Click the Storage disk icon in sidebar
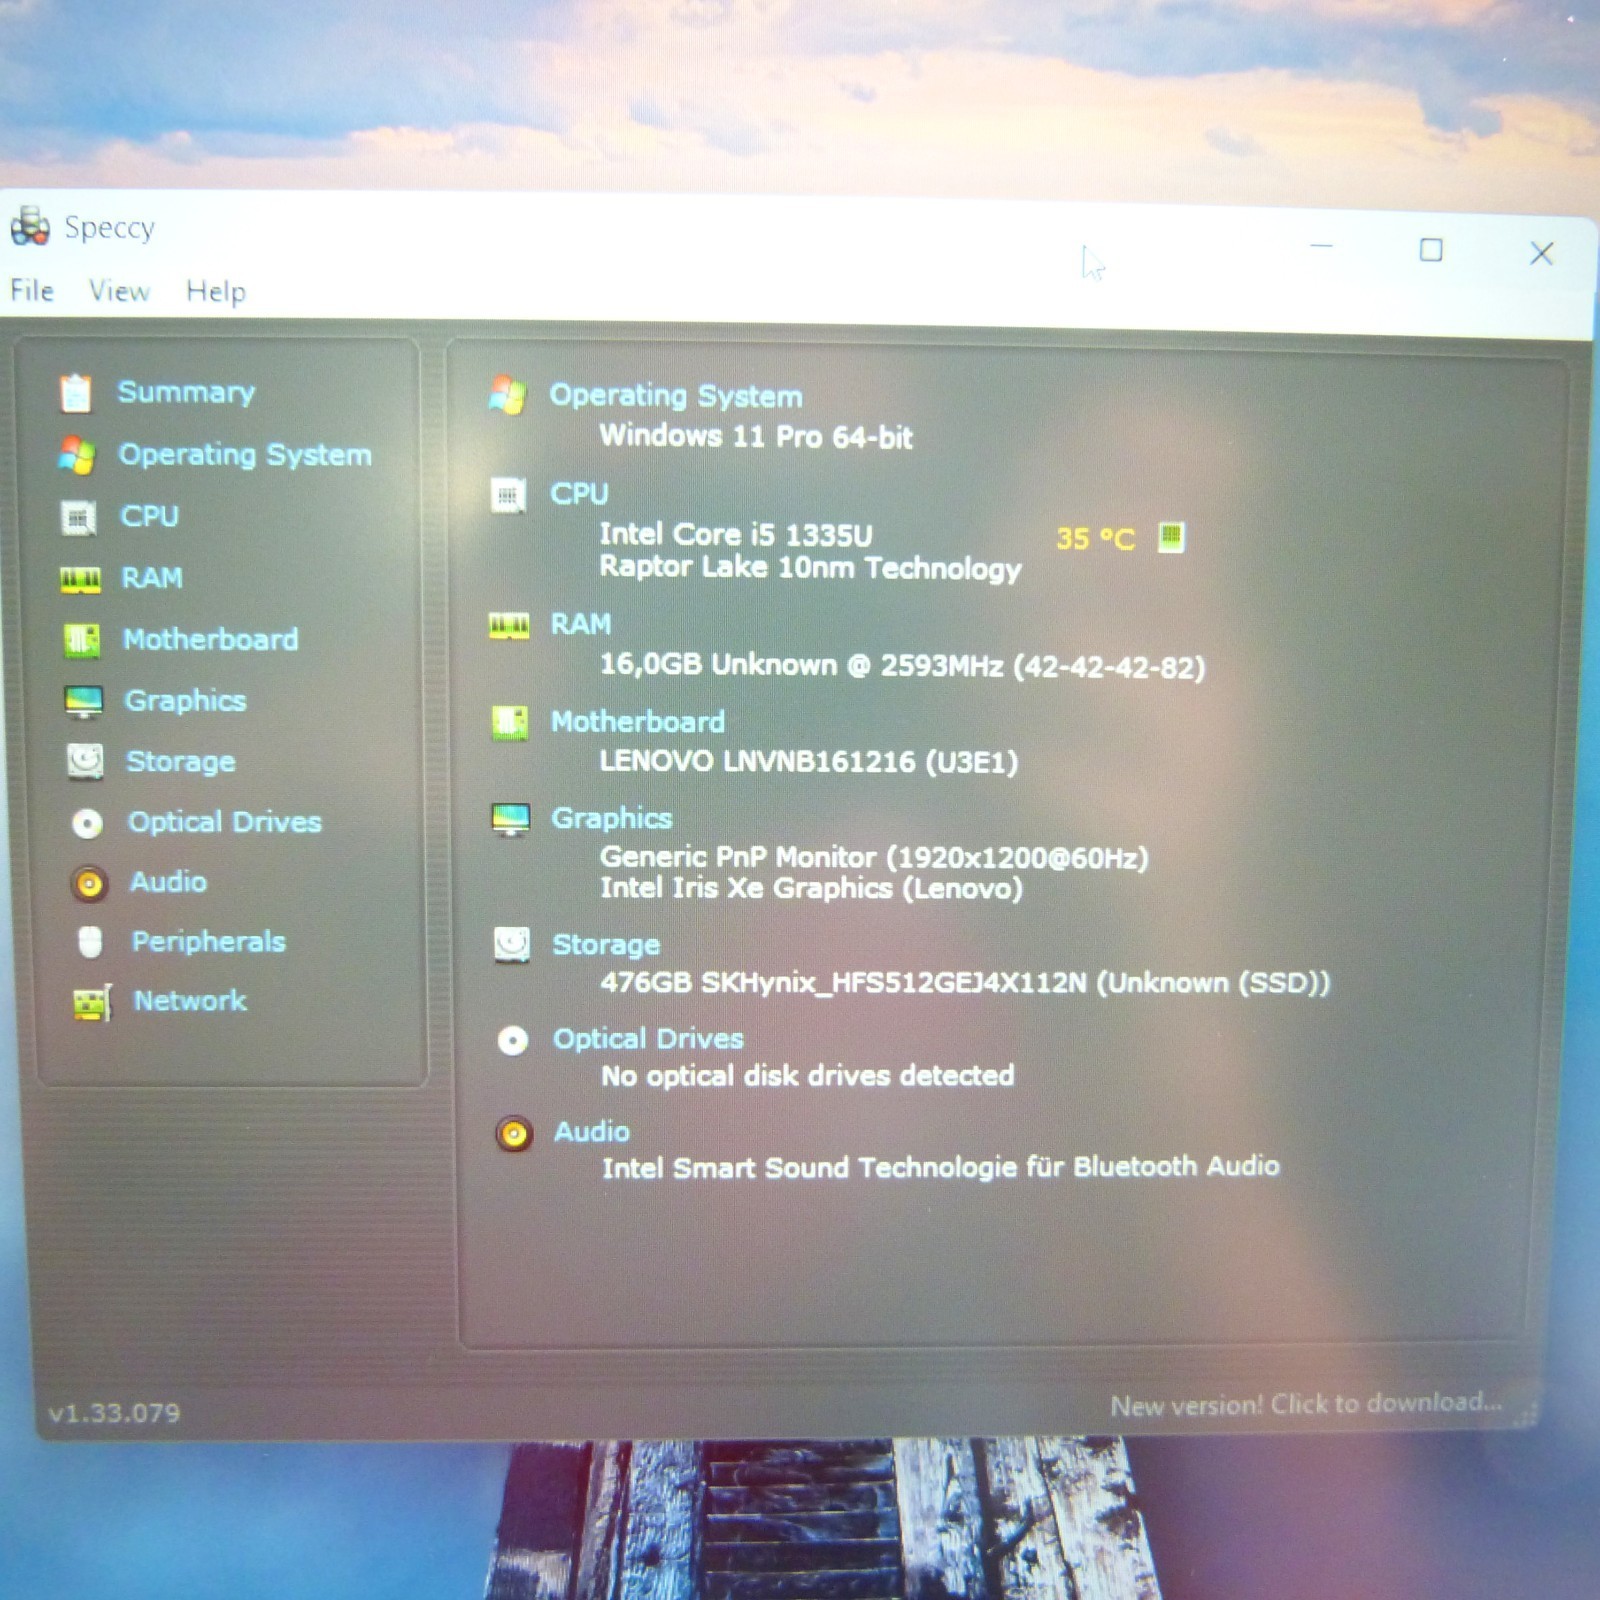Image resolution: width=1600 pixels, height=1600 pixels. [x=85, y=762]
